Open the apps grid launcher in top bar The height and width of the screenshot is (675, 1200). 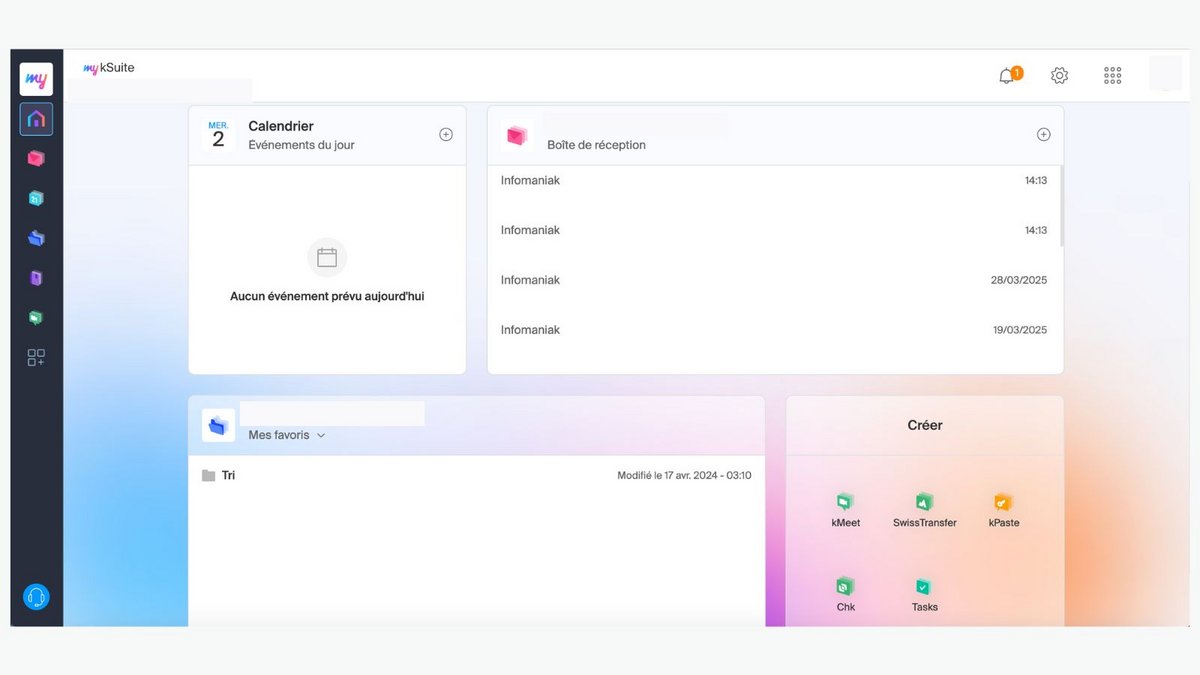tap(1112, 76)
